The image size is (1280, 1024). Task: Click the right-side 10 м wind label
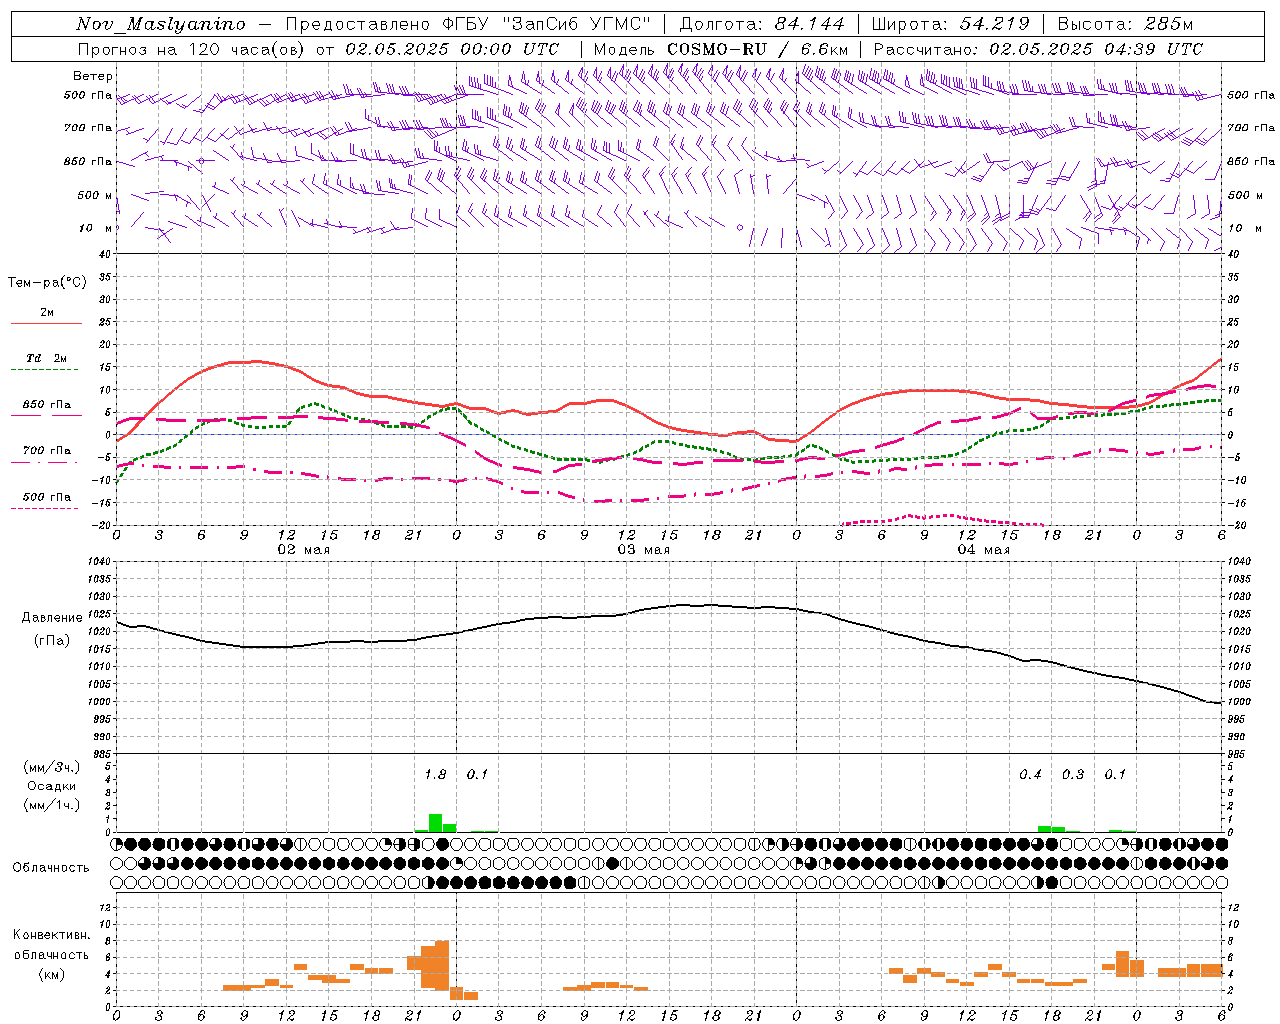(x=1244, y=228)
